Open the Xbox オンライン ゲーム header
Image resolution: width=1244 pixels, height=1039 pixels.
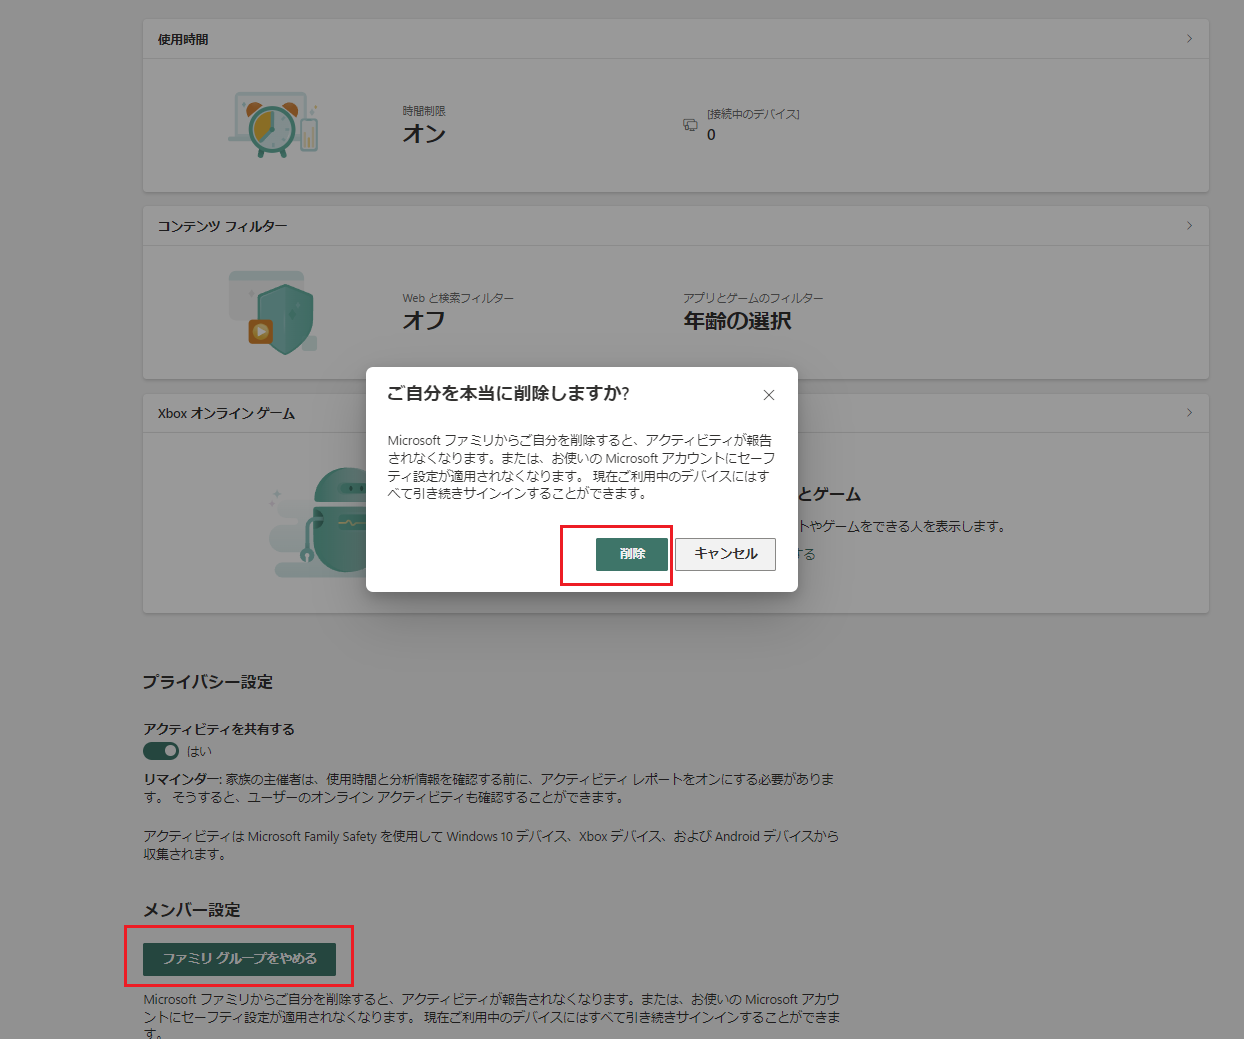tap(676, 413)
